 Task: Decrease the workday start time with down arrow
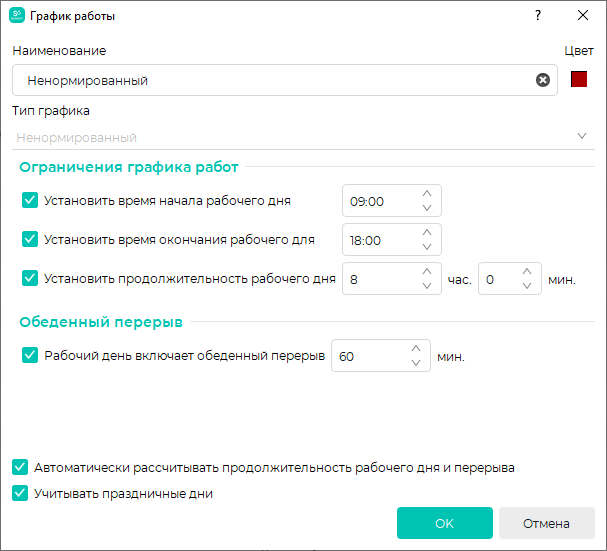[x=427, y=208]
